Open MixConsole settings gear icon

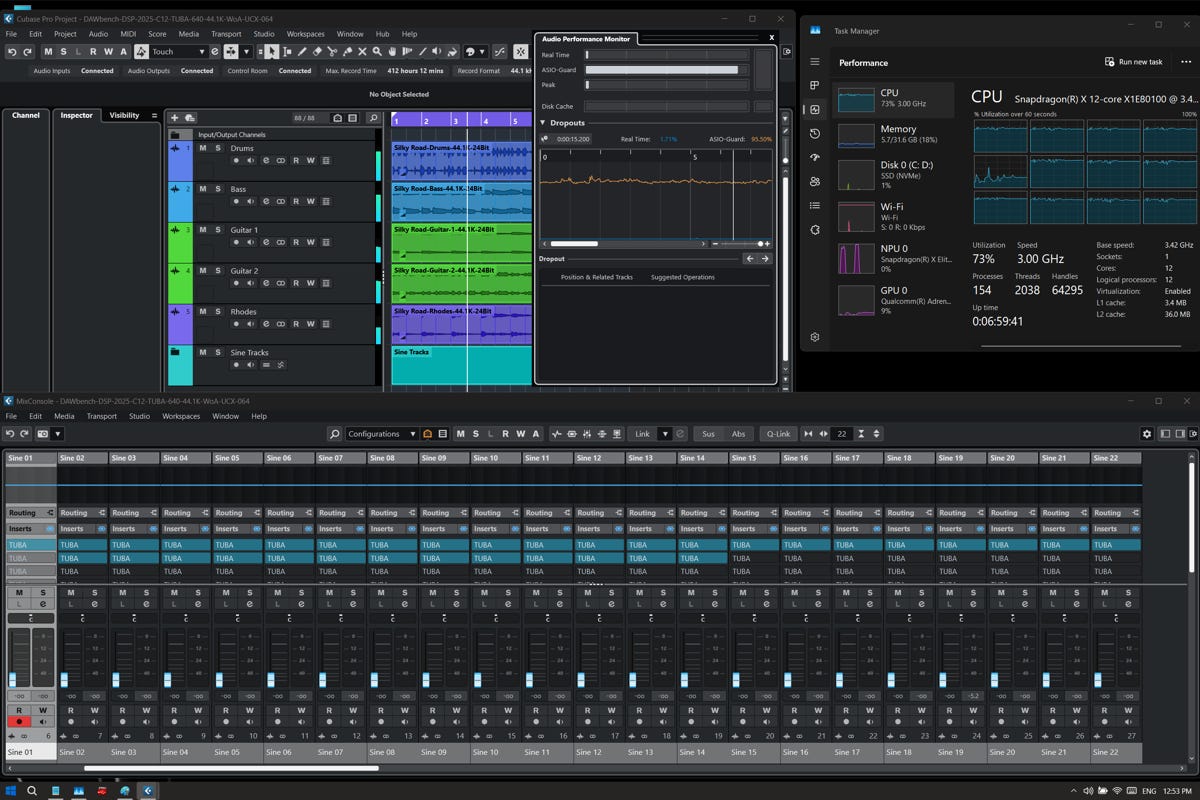point(1147,434)
